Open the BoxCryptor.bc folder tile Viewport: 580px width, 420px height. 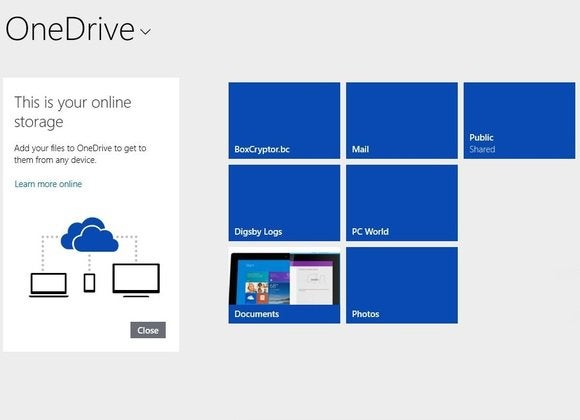pyautogui.click(x=284, y=121)
